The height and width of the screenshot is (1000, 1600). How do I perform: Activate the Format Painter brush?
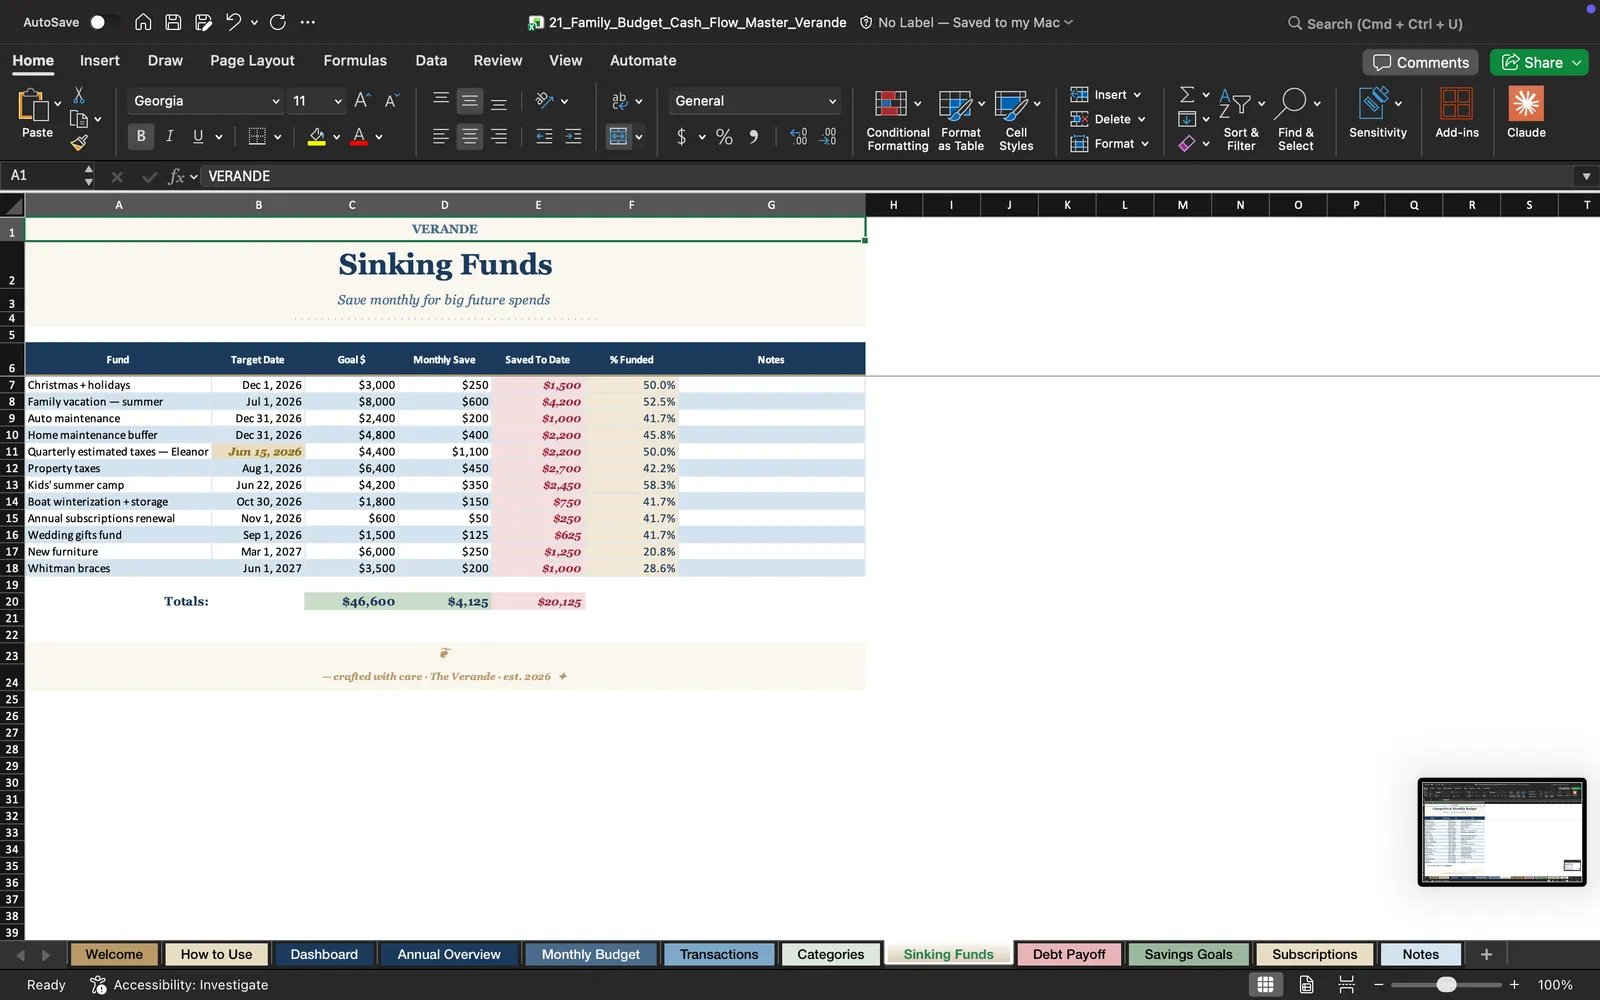79,143
